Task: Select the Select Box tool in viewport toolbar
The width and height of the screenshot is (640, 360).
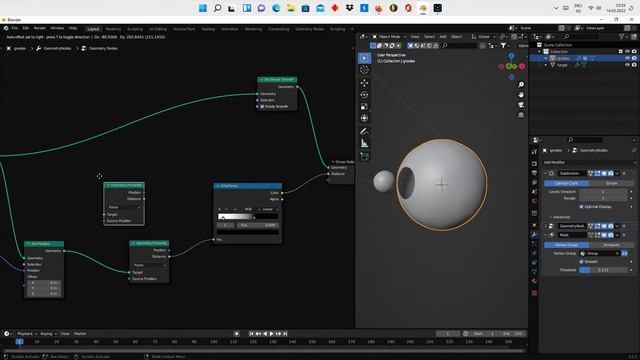Action: (364, 58)
